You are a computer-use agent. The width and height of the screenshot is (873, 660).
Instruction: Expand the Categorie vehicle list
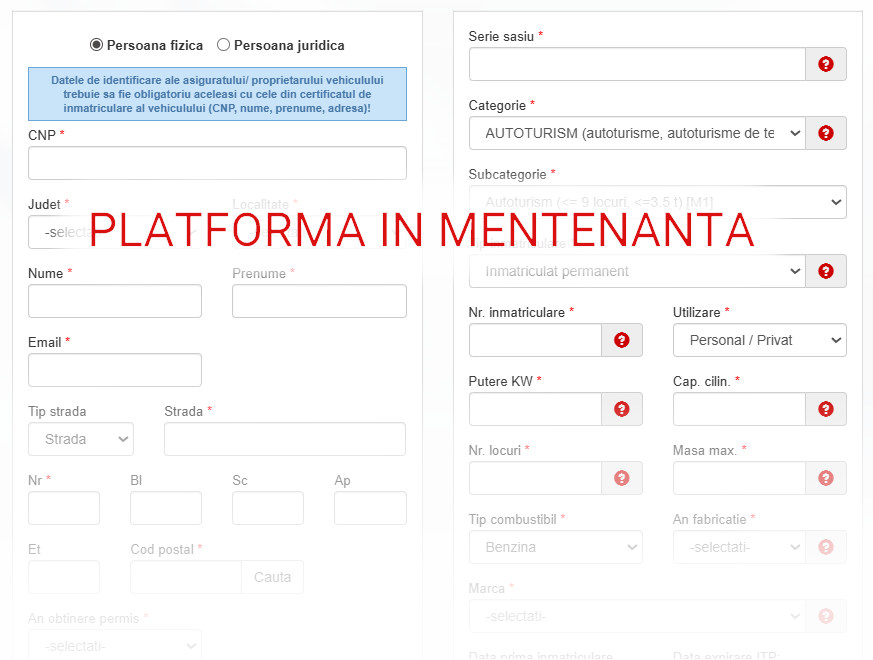click(637, 132)
